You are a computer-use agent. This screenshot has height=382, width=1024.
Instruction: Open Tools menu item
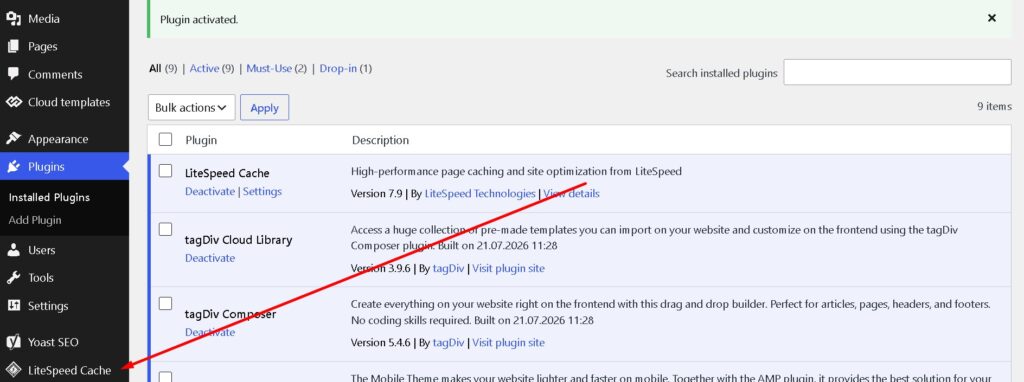[64, 278]
